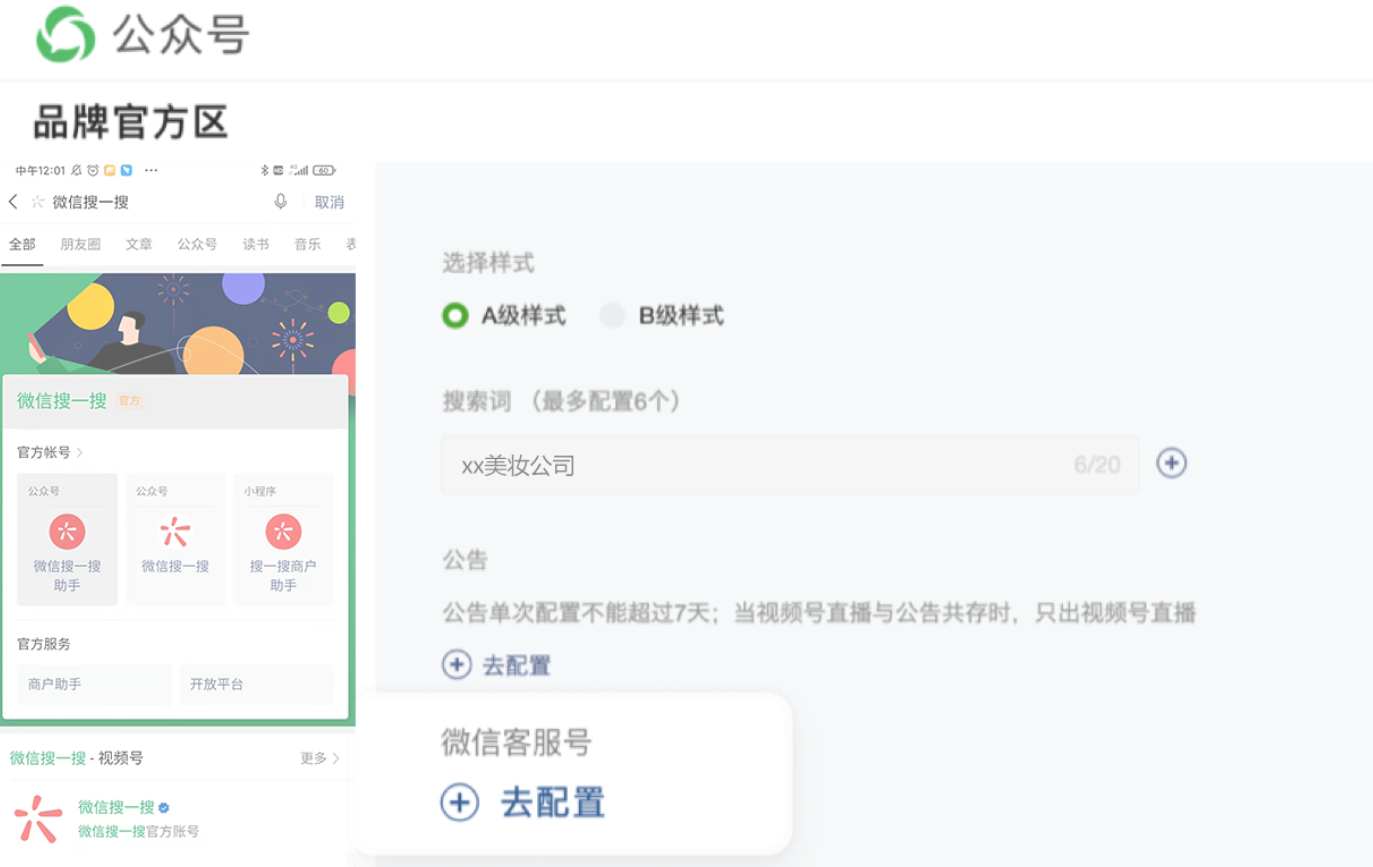This screenshot has width=1373, height=867.
Task: Tap the 微信搜一搜 brand title
Action: click(x=62, y=401)
